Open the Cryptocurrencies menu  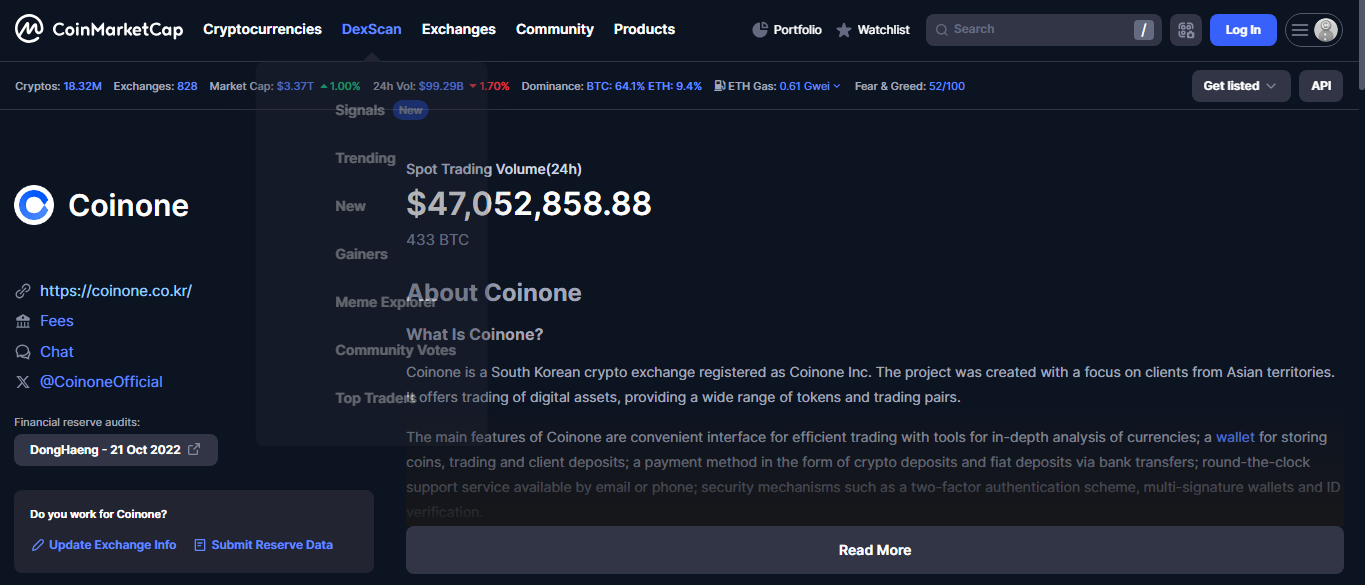tap(262, 29)
